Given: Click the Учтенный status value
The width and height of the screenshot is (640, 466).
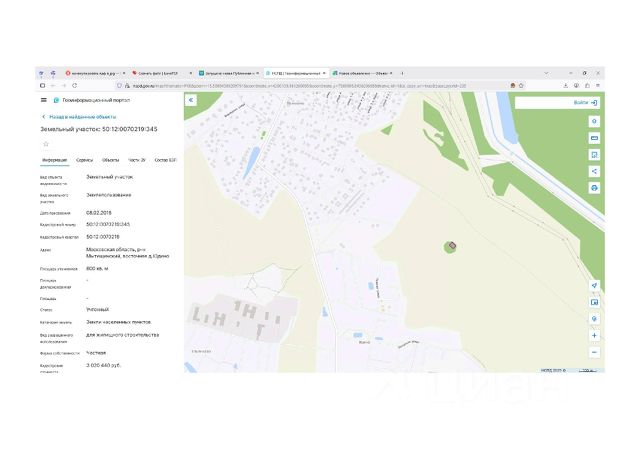Looking at the screenshot, I should point(98,309).
